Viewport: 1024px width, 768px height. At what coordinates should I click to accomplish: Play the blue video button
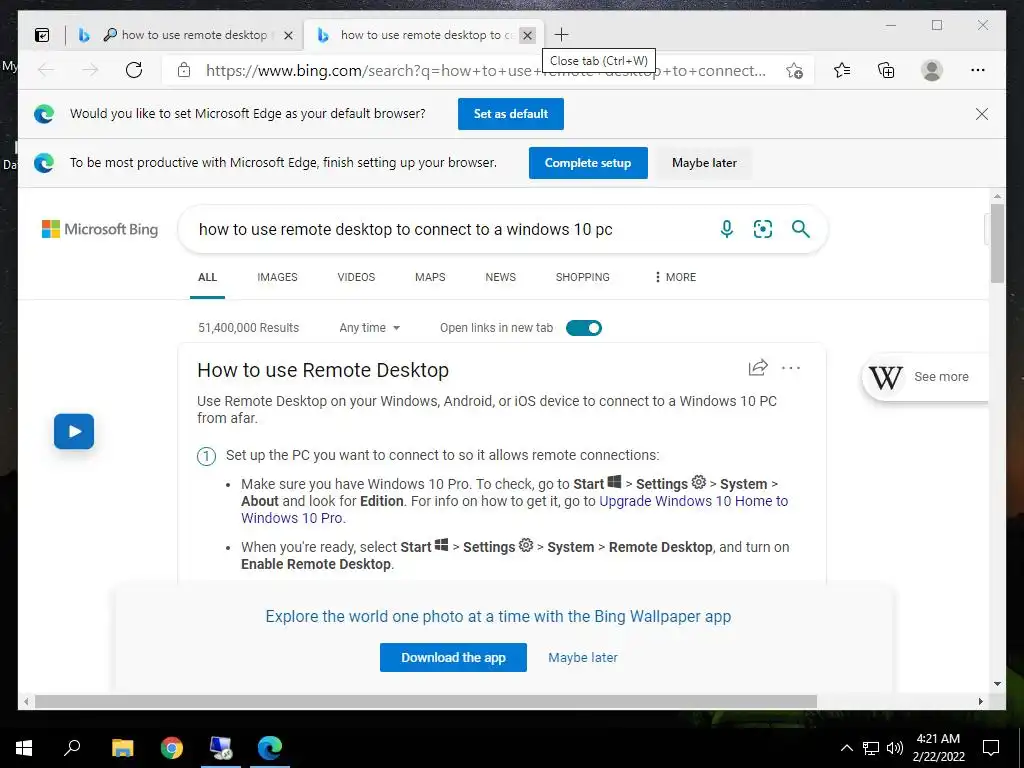(74, 431)
